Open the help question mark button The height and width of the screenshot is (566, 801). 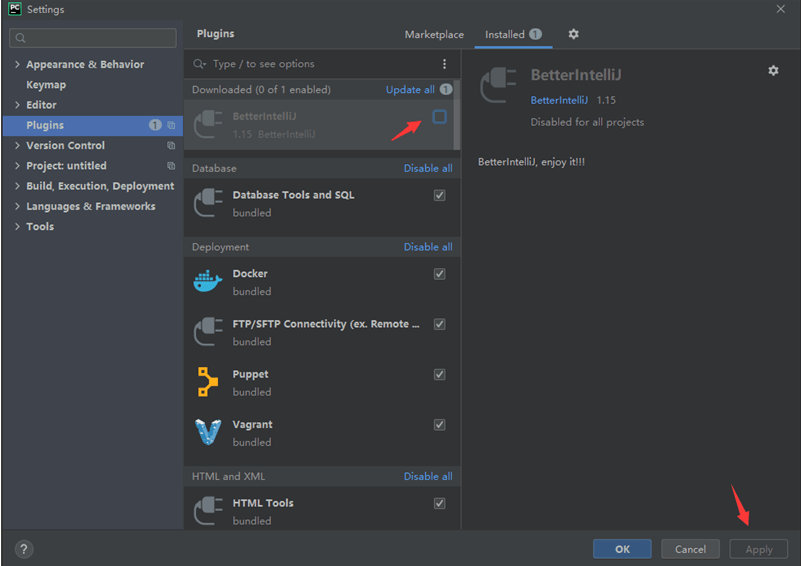24,549
